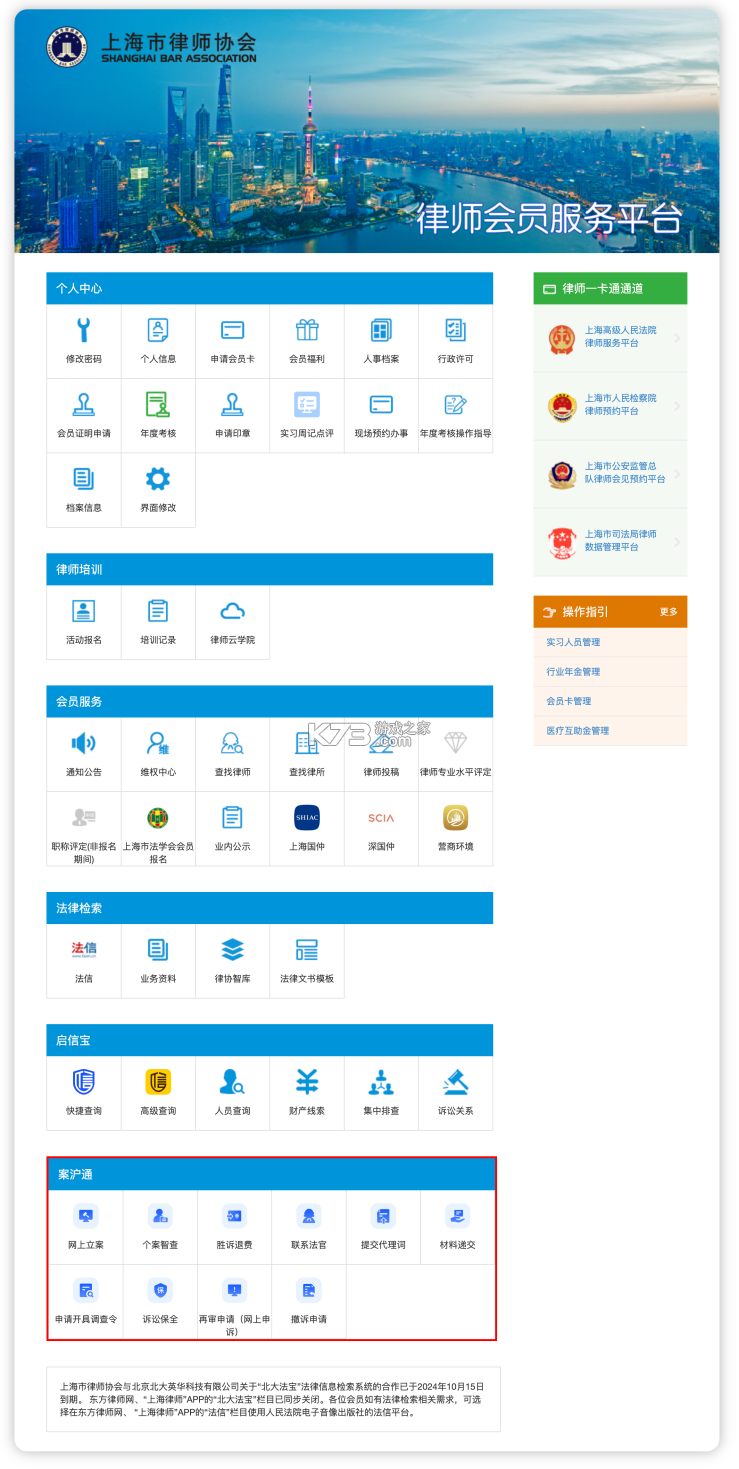
Task: Open 查找律师 search icon
Action: [x=232, y=743]
